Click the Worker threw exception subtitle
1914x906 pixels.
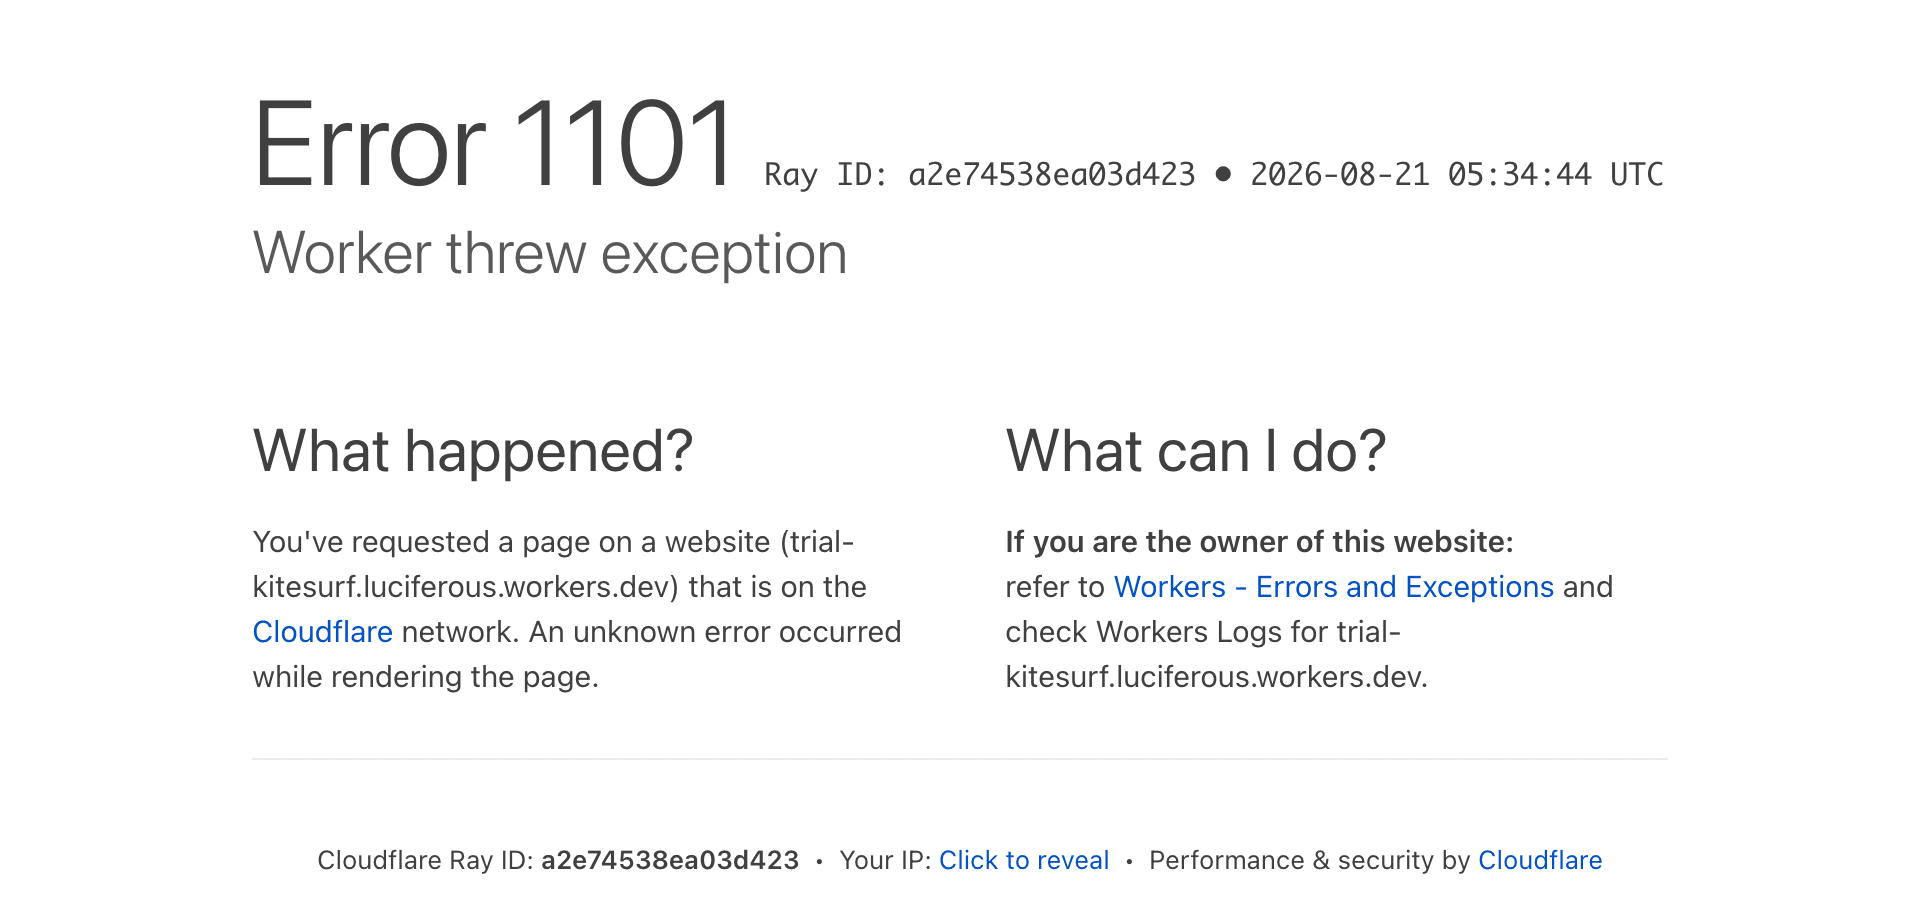point(550,254)
